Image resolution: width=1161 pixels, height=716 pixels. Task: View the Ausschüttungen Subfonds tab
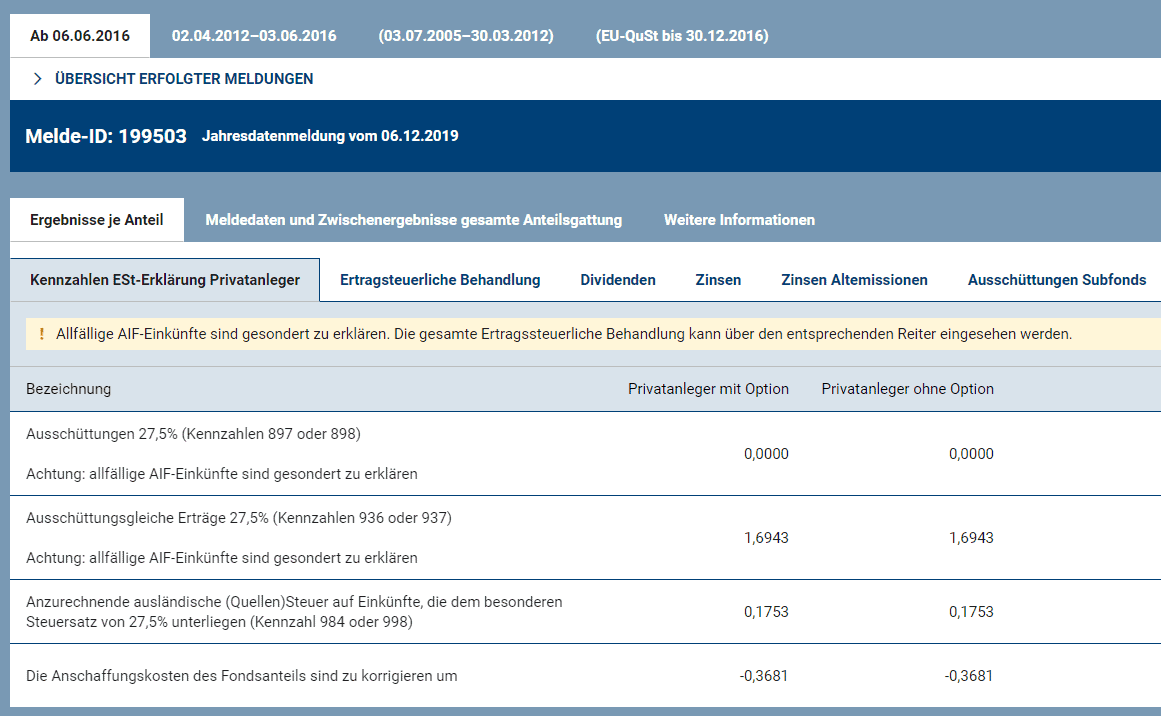click(1057, 280)
